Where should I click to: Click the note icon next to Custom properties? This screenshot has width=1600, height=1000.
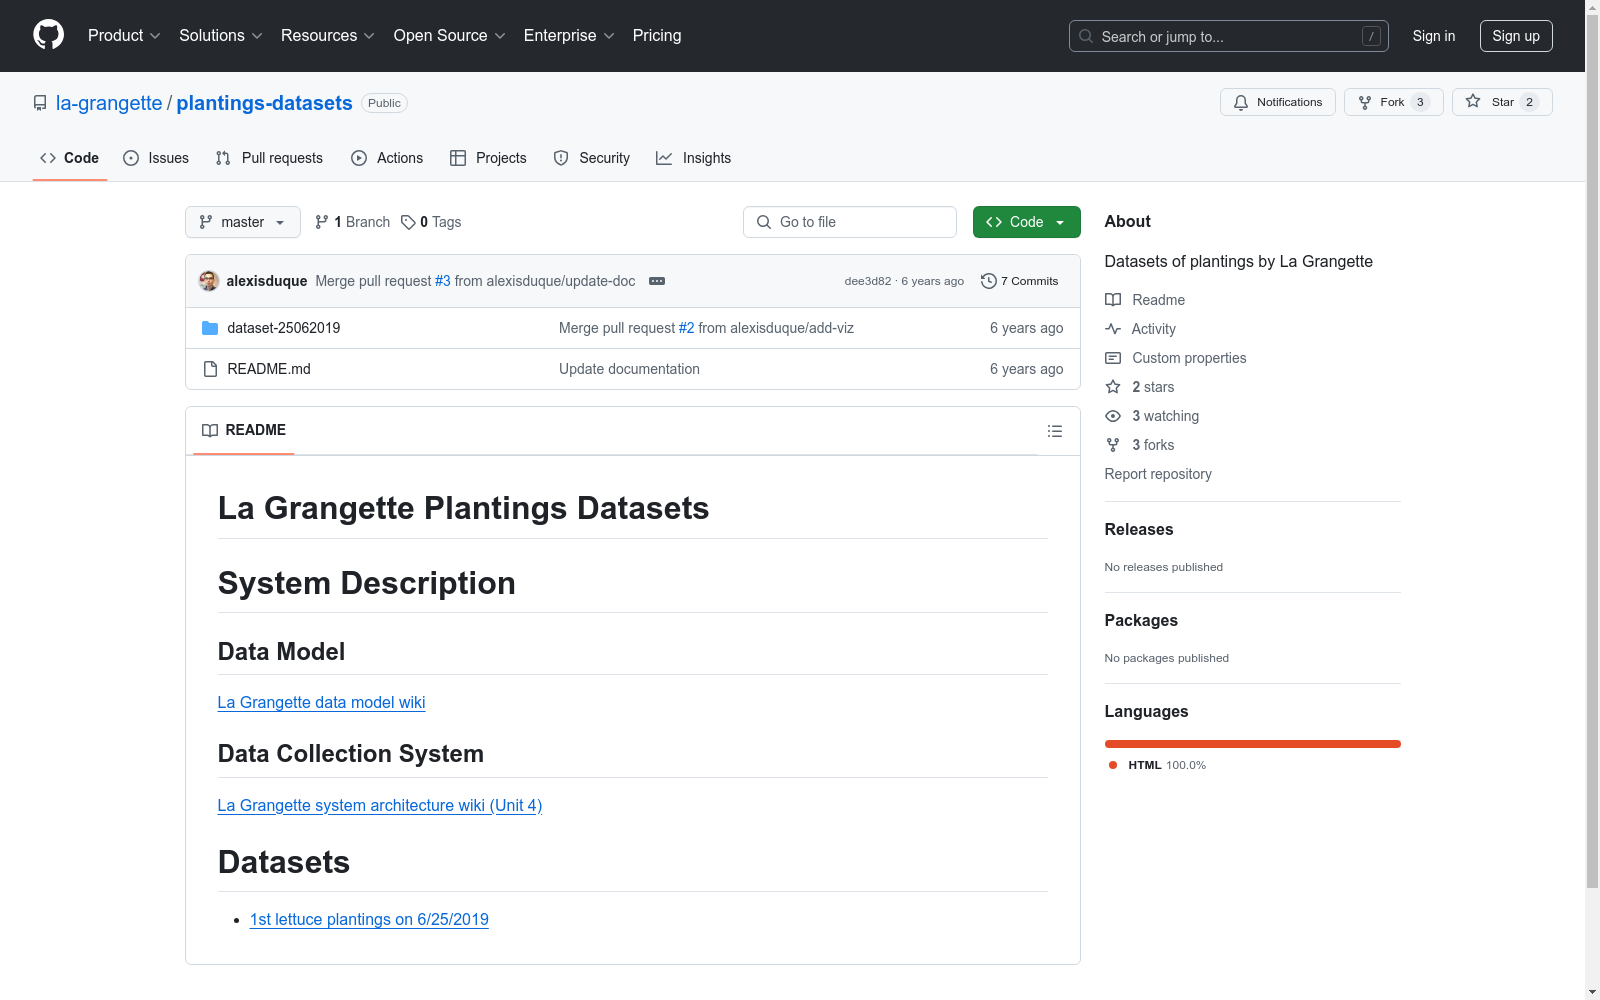(1113, 358)
